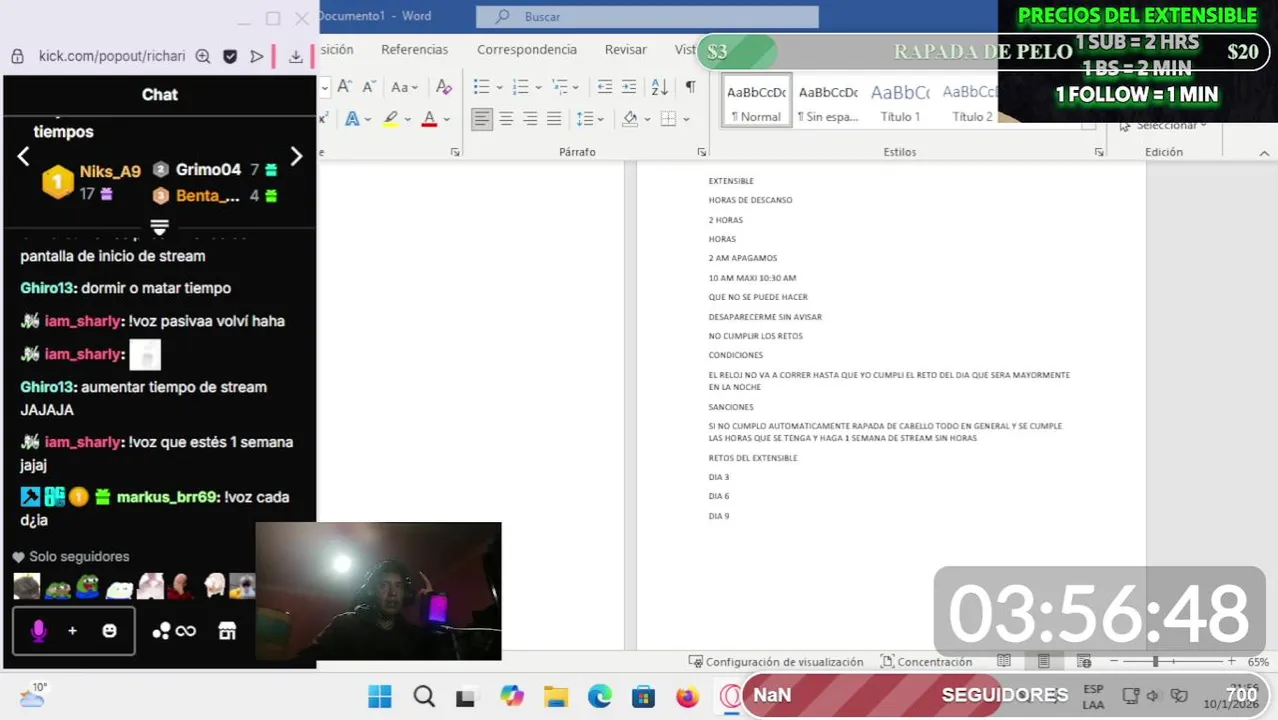Open browser downloads icon
This screenshot has height=720, width=1278.
pos(296,57)
